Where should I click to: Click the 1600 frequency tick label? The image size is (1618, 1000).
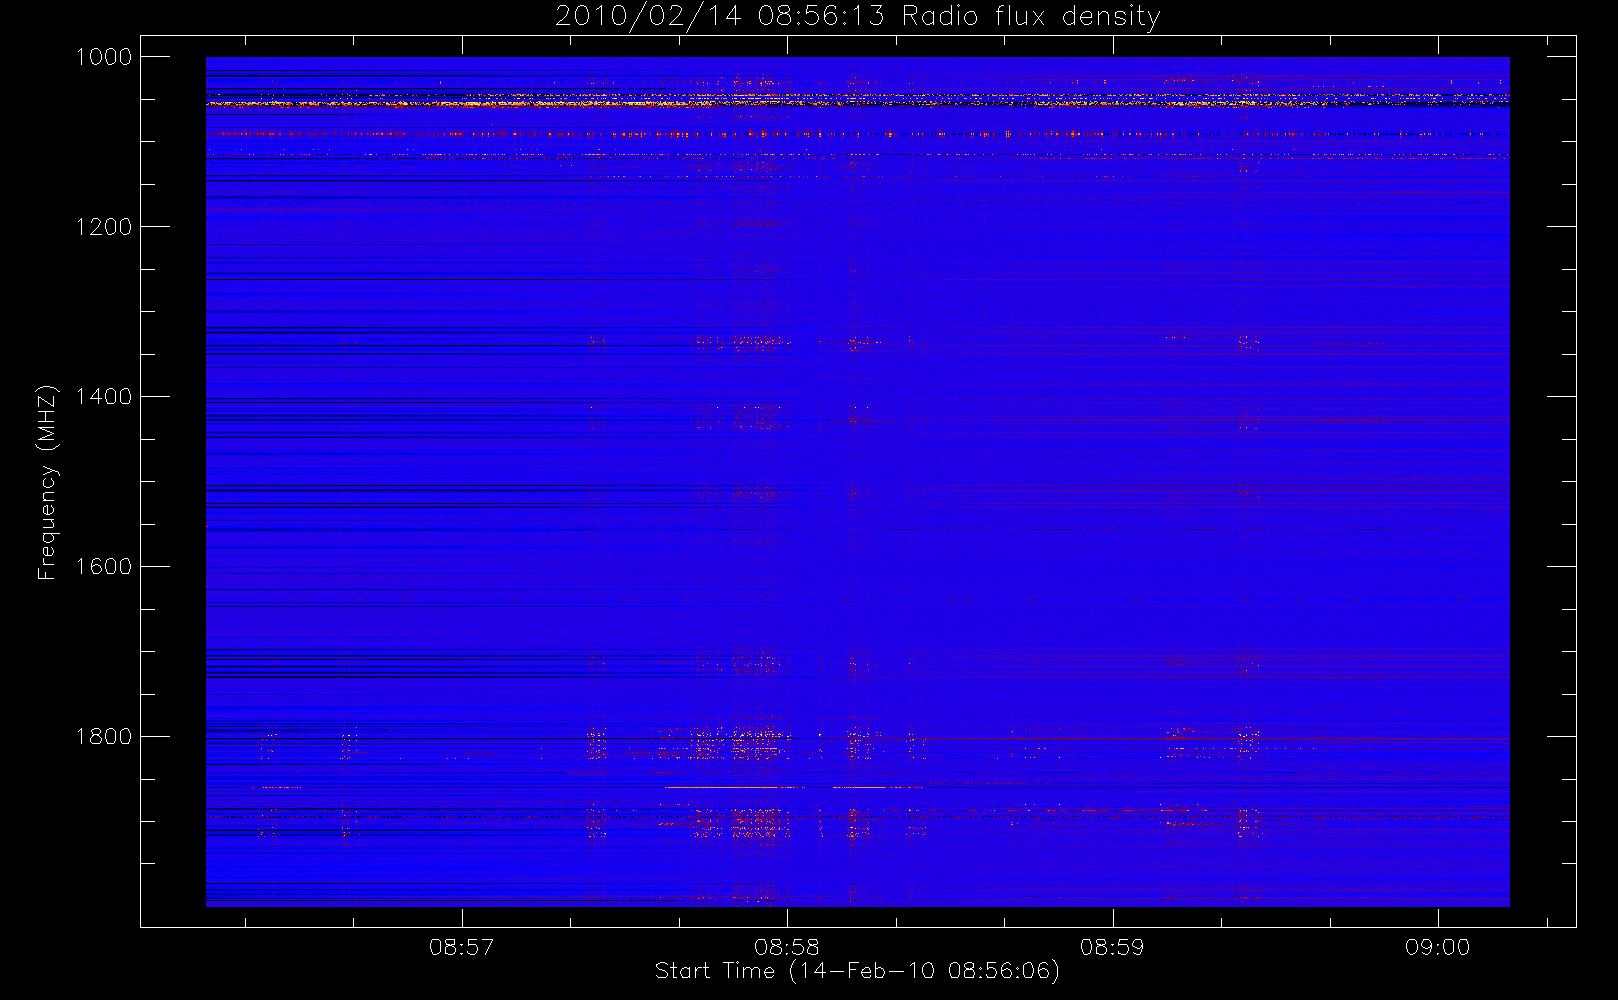[x=104, y=567]
